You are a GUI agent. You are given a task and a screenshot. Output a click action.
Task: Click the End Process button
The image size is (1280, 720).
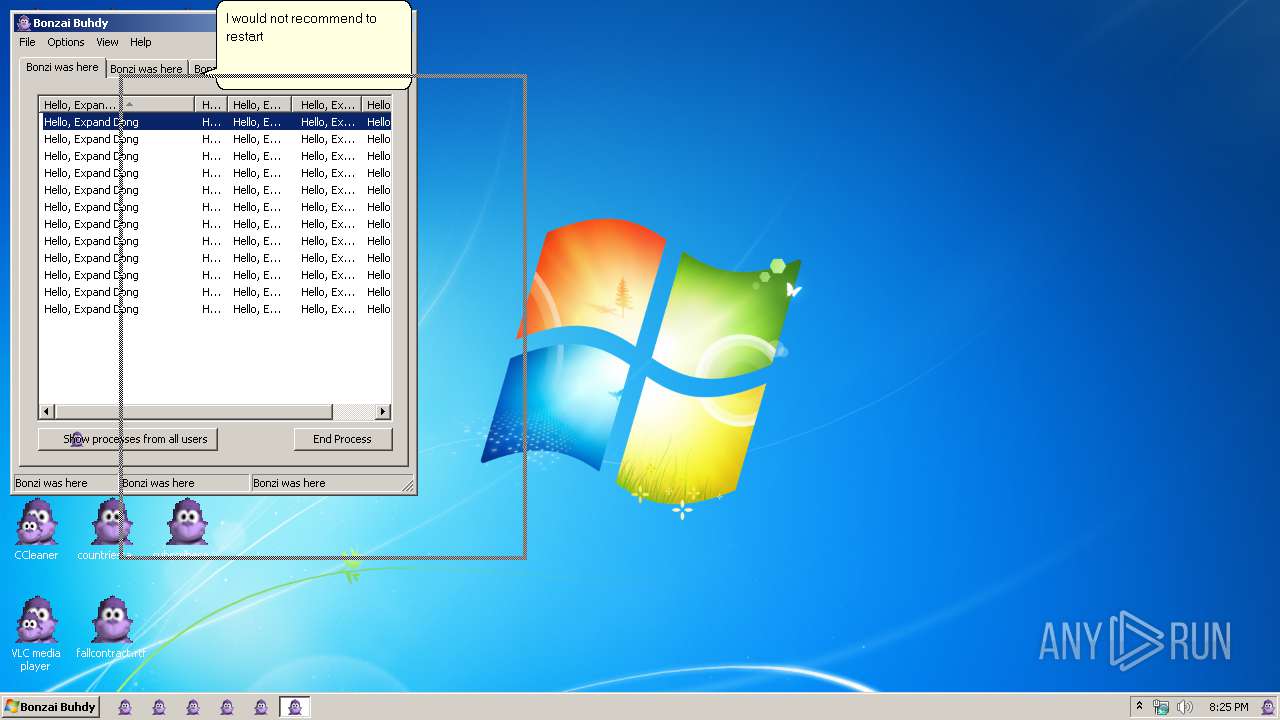pyautogui.click(x=342, y=439)
